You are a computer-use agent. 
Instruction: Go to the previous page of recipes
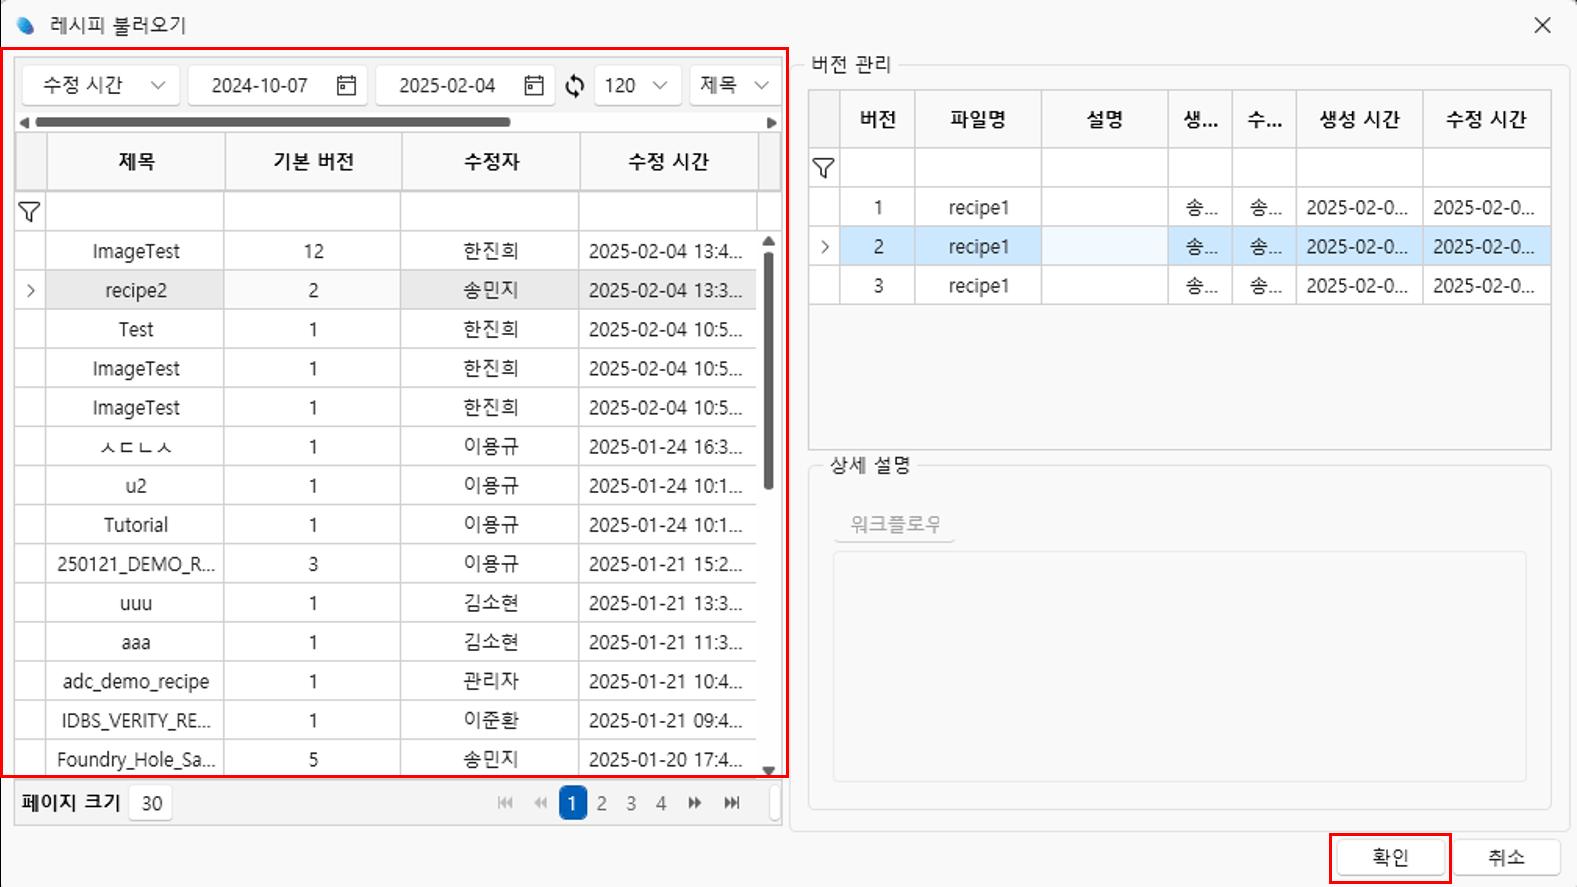point(540,803)
